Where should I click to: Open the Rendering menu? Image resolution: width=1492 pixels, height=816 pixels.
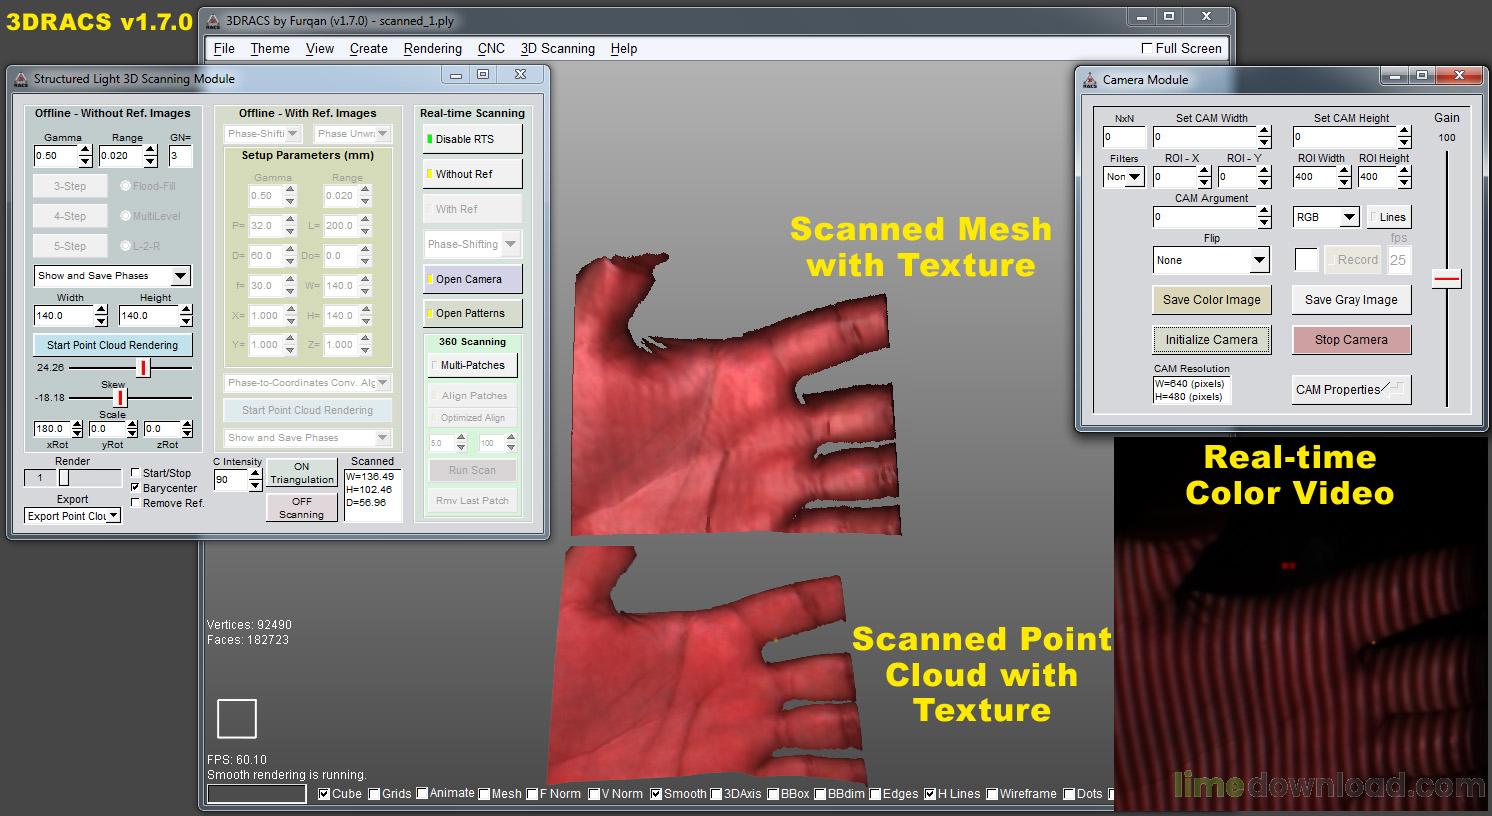click(x=432, y=48)
